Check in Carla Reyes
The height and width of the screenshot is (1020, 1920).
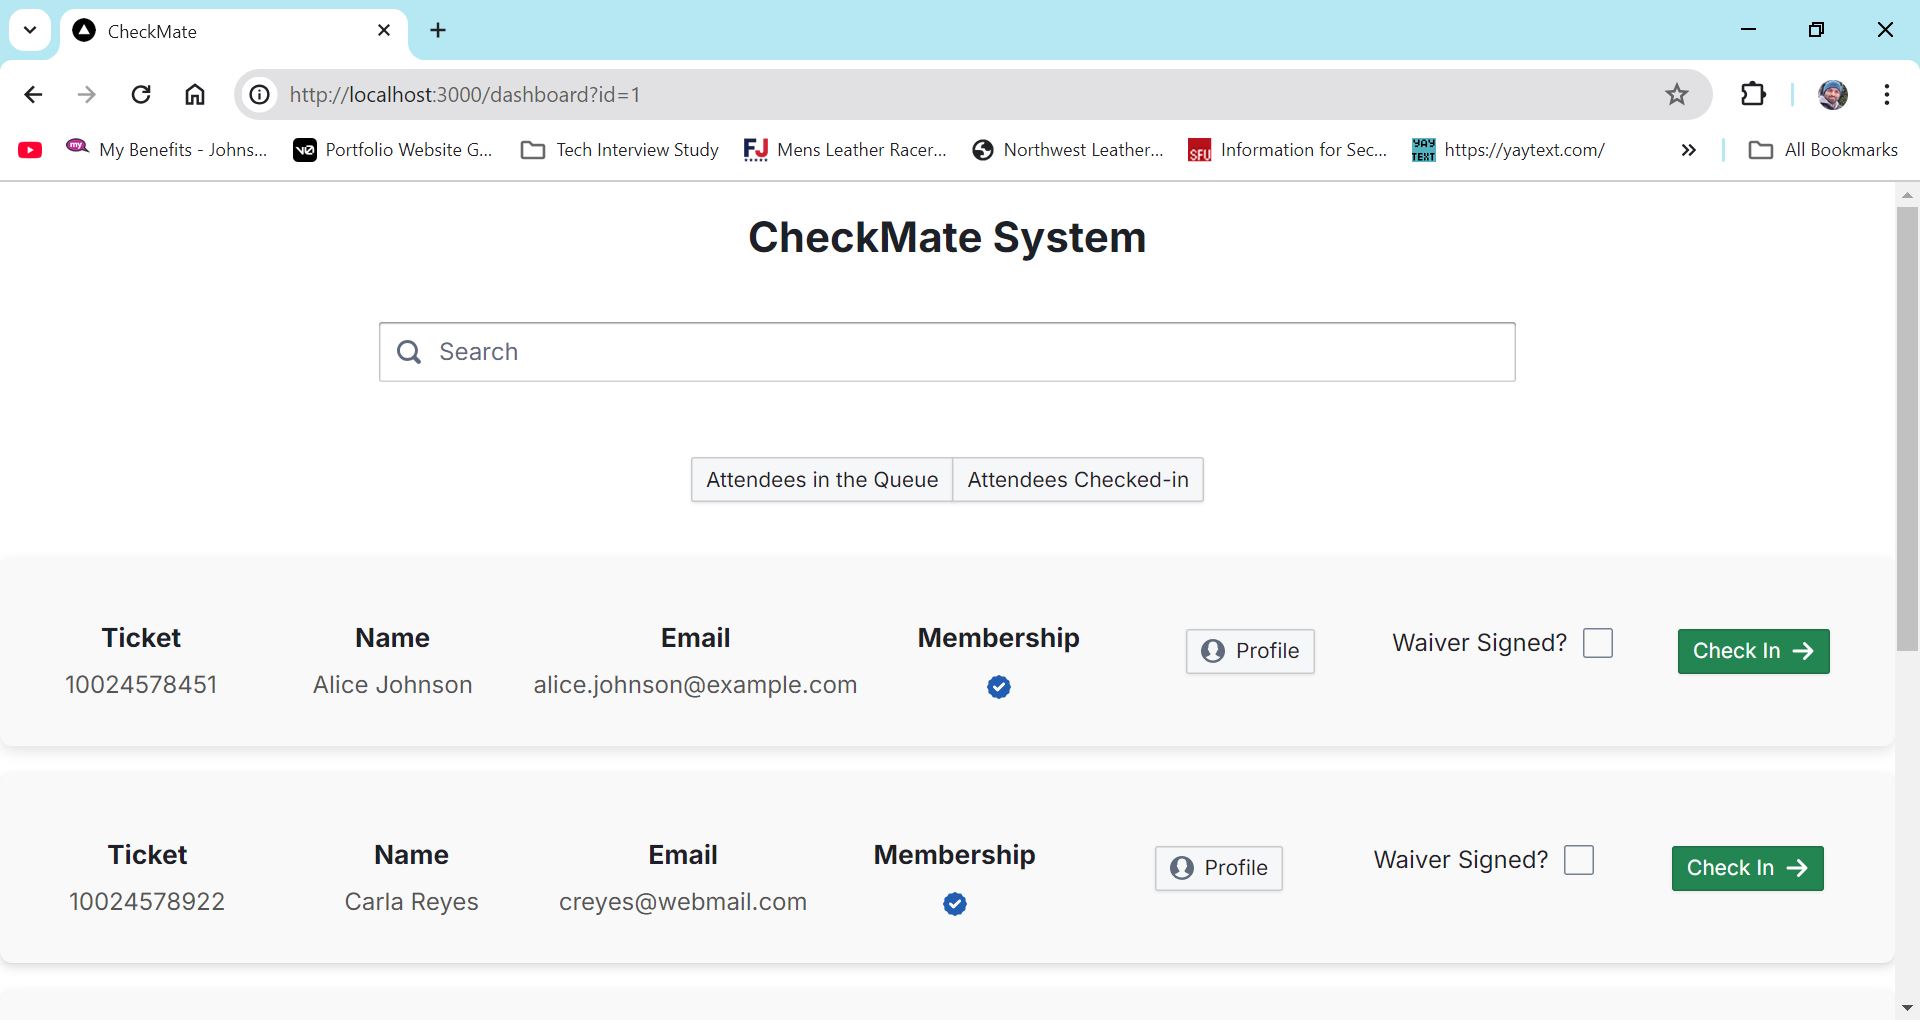tap(1748, 868)
